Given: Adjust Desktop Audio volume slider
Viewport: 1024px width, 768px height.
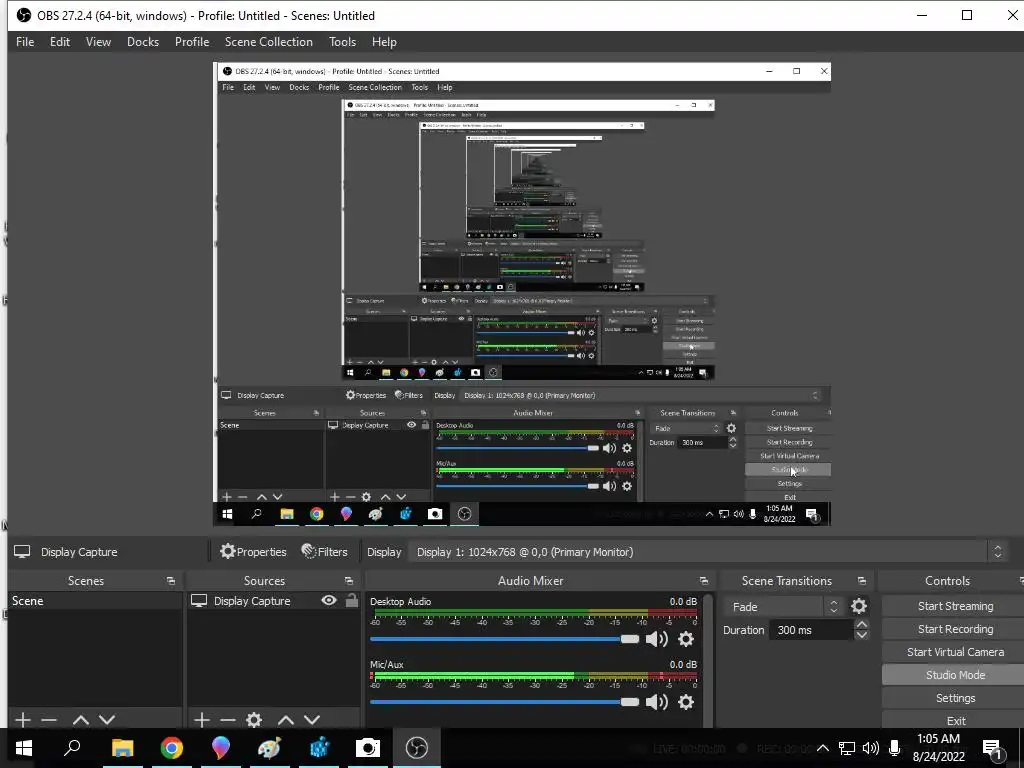Looking at the screenshot, I should (504, 639).
